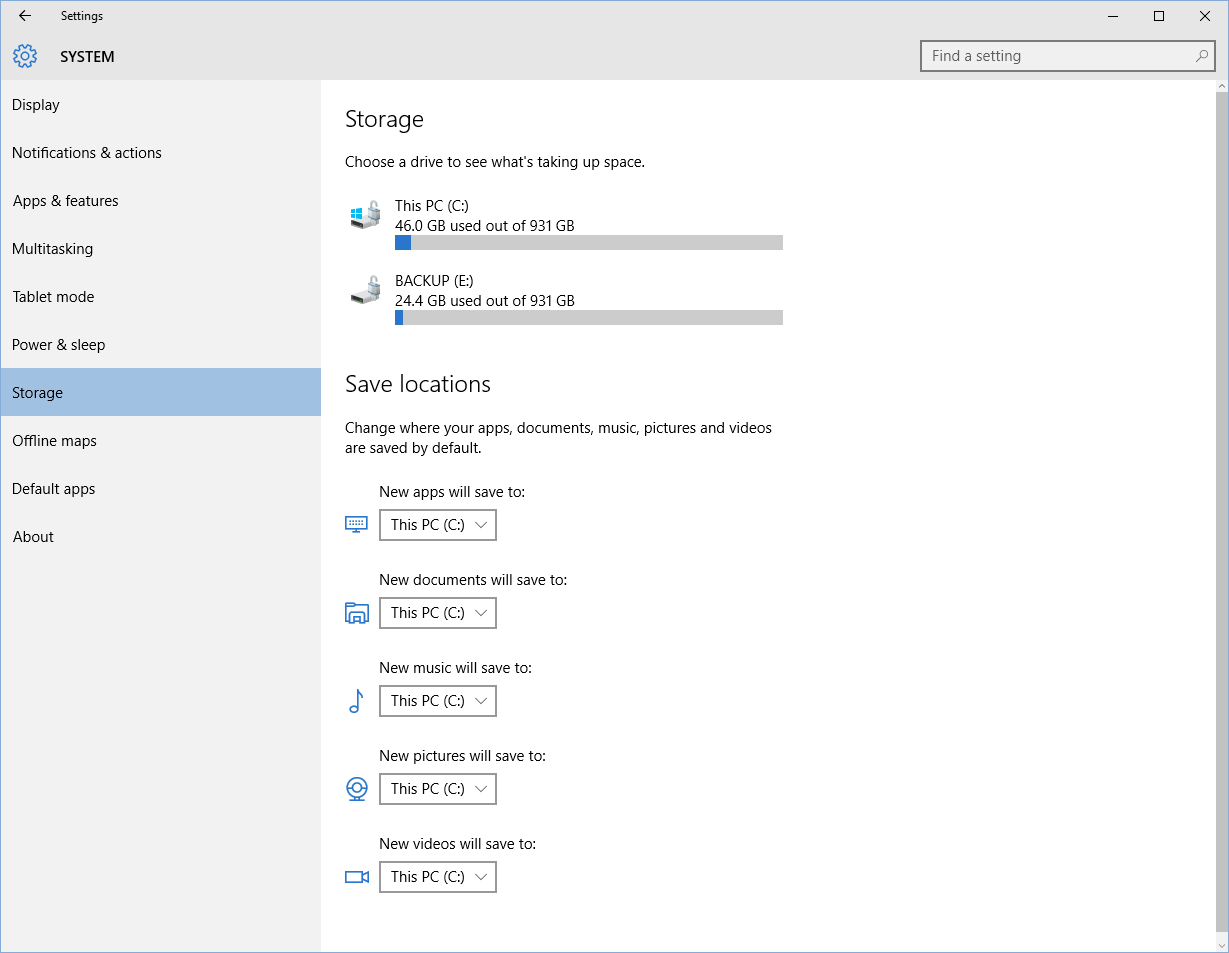The image size is (1229, 953).
Task: Click the search magnifier icon
Action: tap(1201, 56)
